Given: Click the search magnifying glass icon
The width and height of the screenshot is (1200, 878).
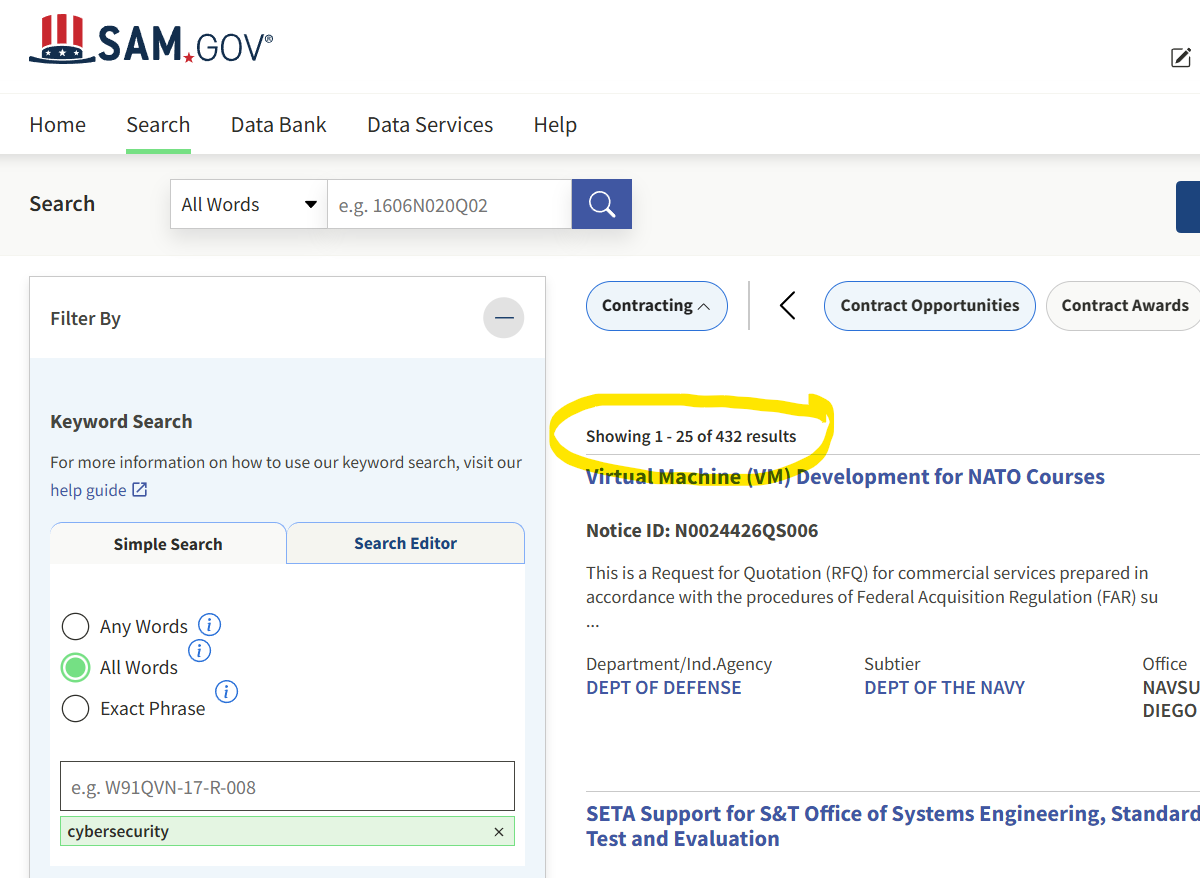Looking at the screenshot, I should click(601, 204).
